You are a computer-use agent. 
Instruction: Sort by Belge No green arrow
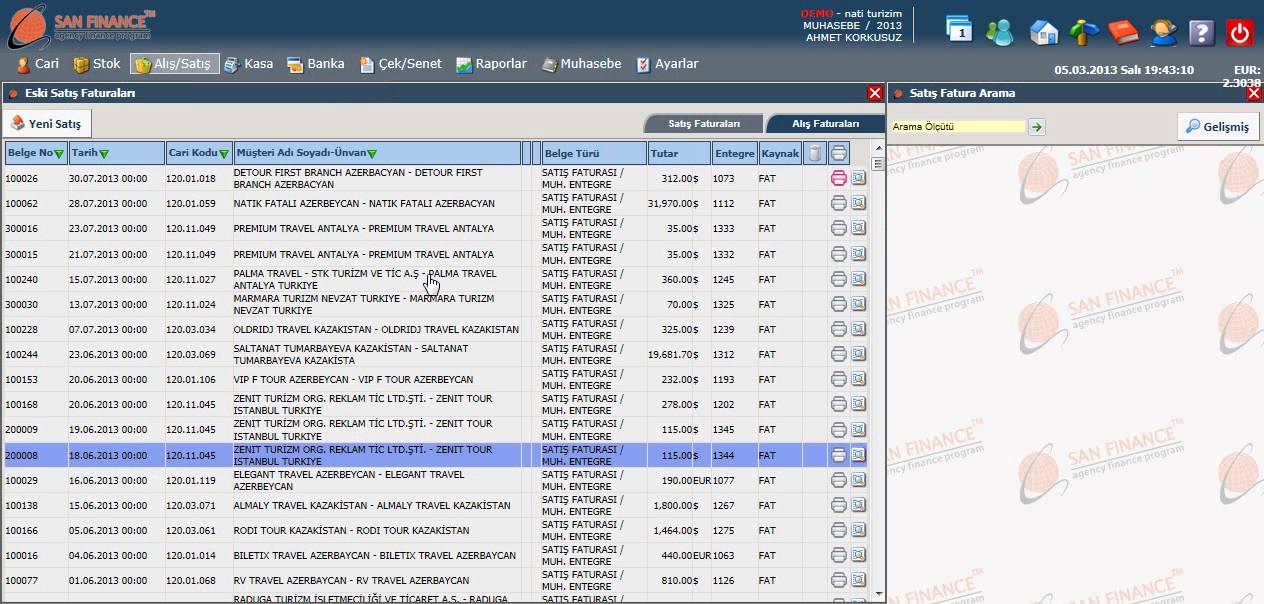[x=59, y=154]
